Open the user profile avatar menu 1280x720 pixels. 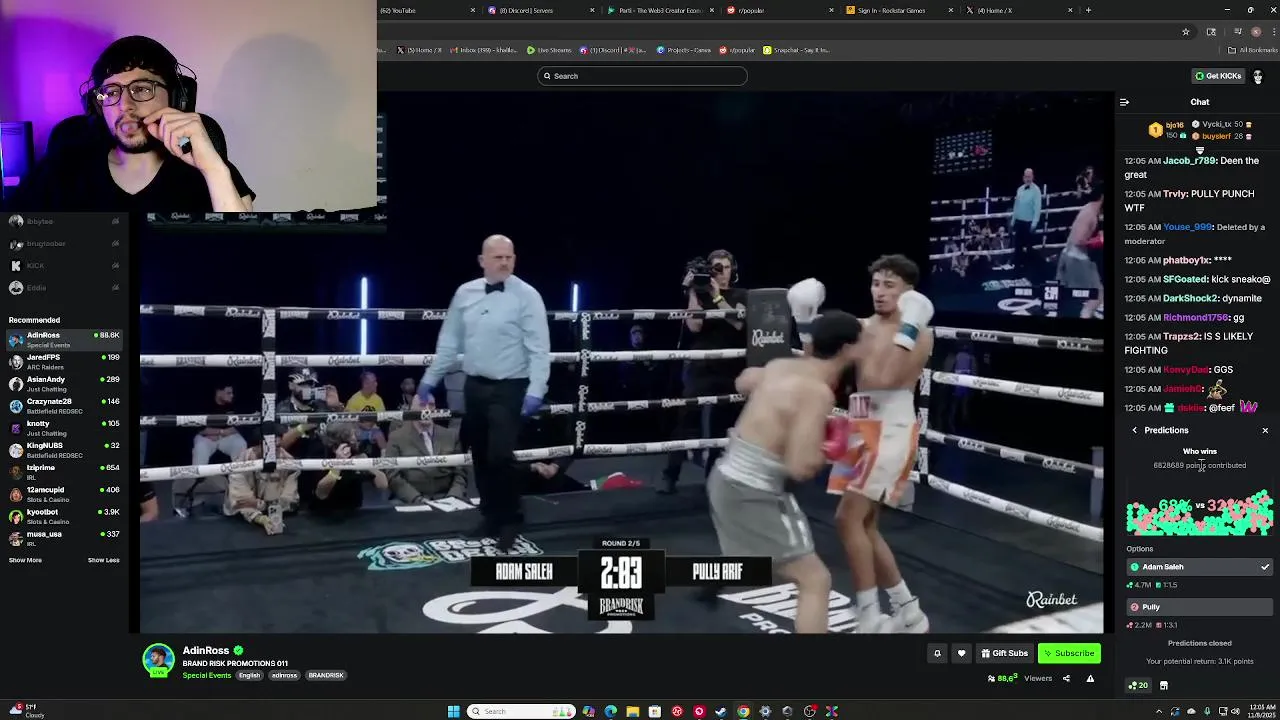pos(1258,76)
